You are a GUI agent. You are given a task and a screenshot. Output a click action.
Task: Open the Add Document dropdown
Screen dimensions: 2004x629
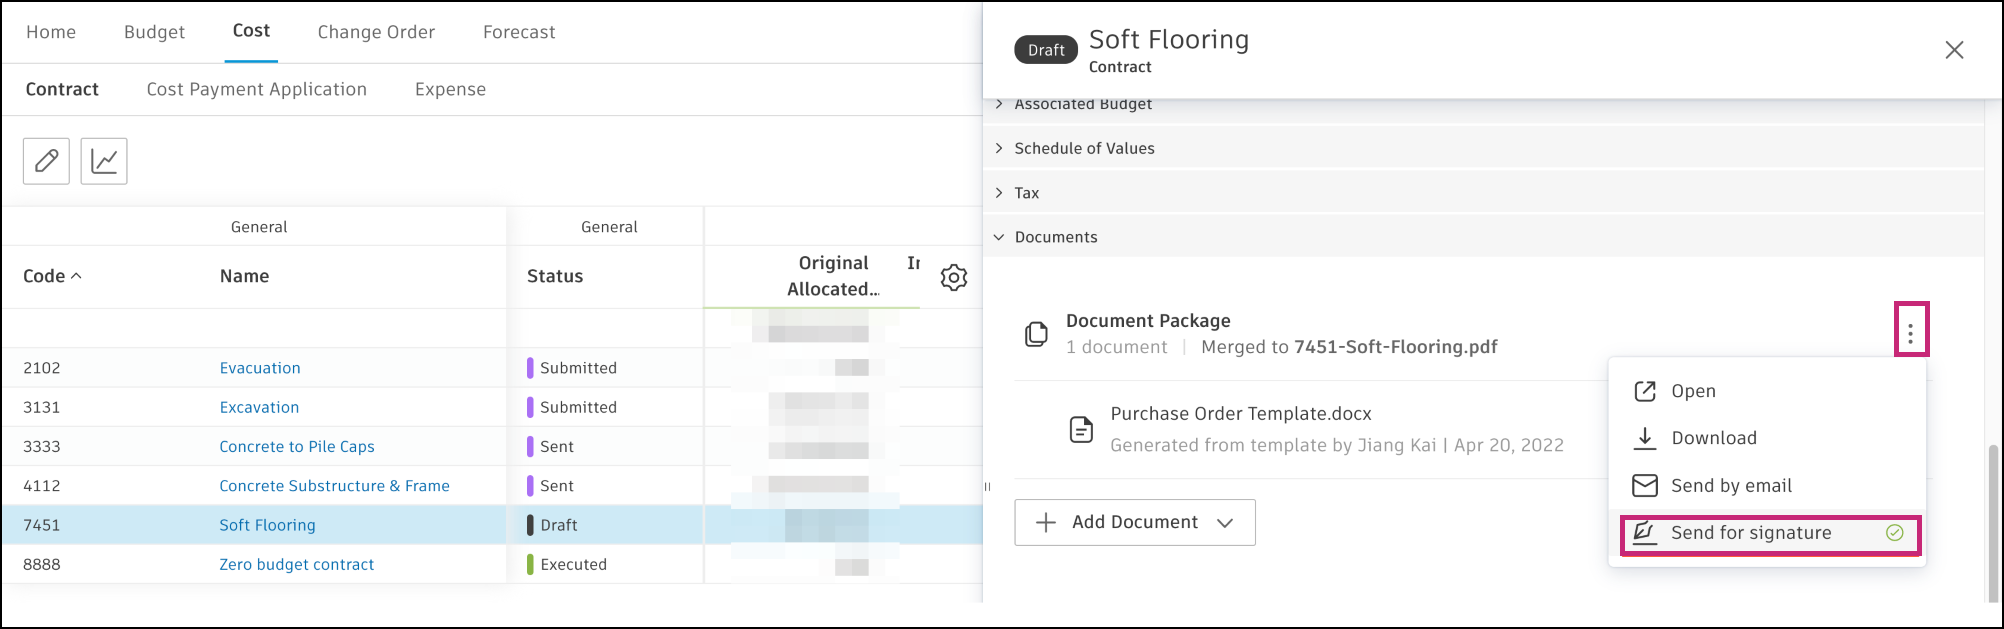(1135, 523)
